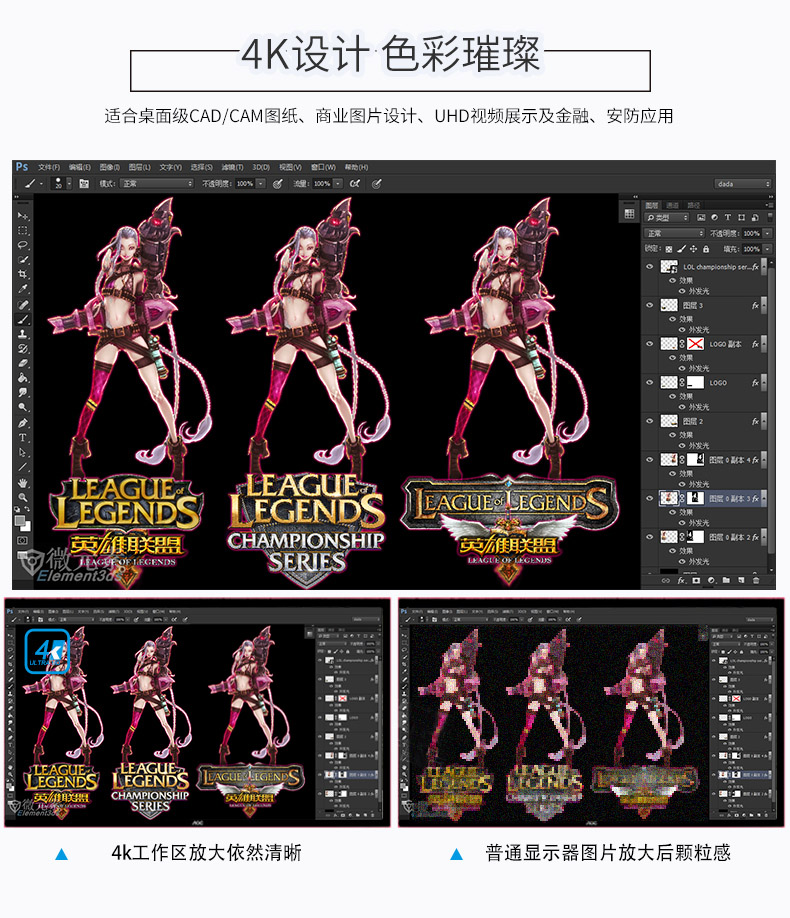Screen dimensions: 790x918
Task: Select the History Brush tool in the large window
Action: click(23, 348)
